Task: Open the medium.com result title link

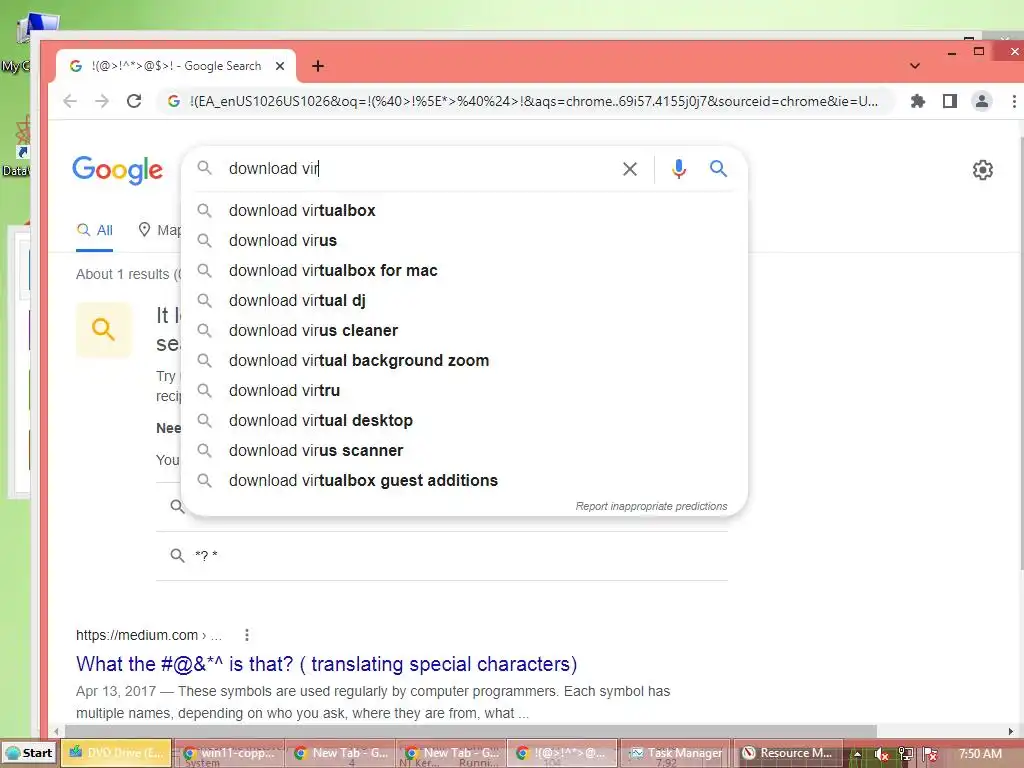Action: click(327, 664)
